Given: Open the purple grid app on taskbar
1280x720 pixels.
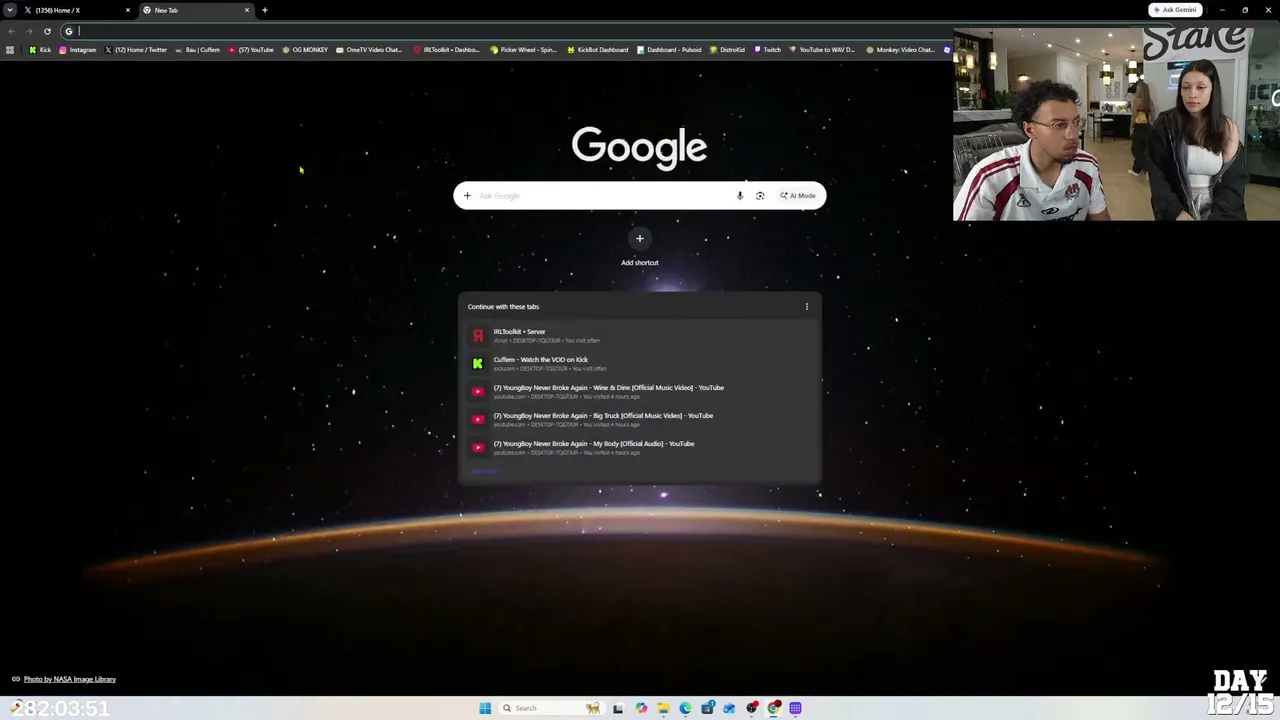Looking at the screenshot, I should (x=796, y=708).
